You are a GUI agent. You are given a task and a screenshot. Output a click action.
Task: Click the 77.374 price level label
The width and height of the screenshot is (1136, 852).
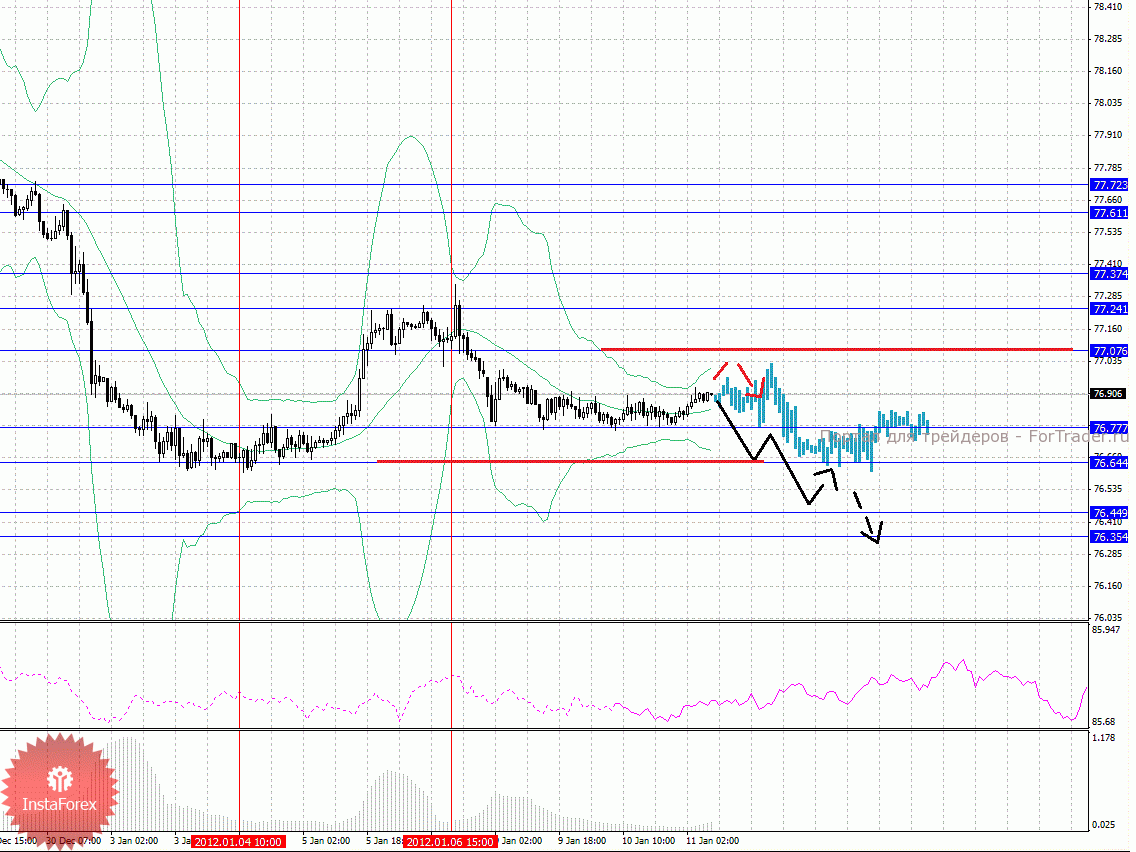(1110, 274)
